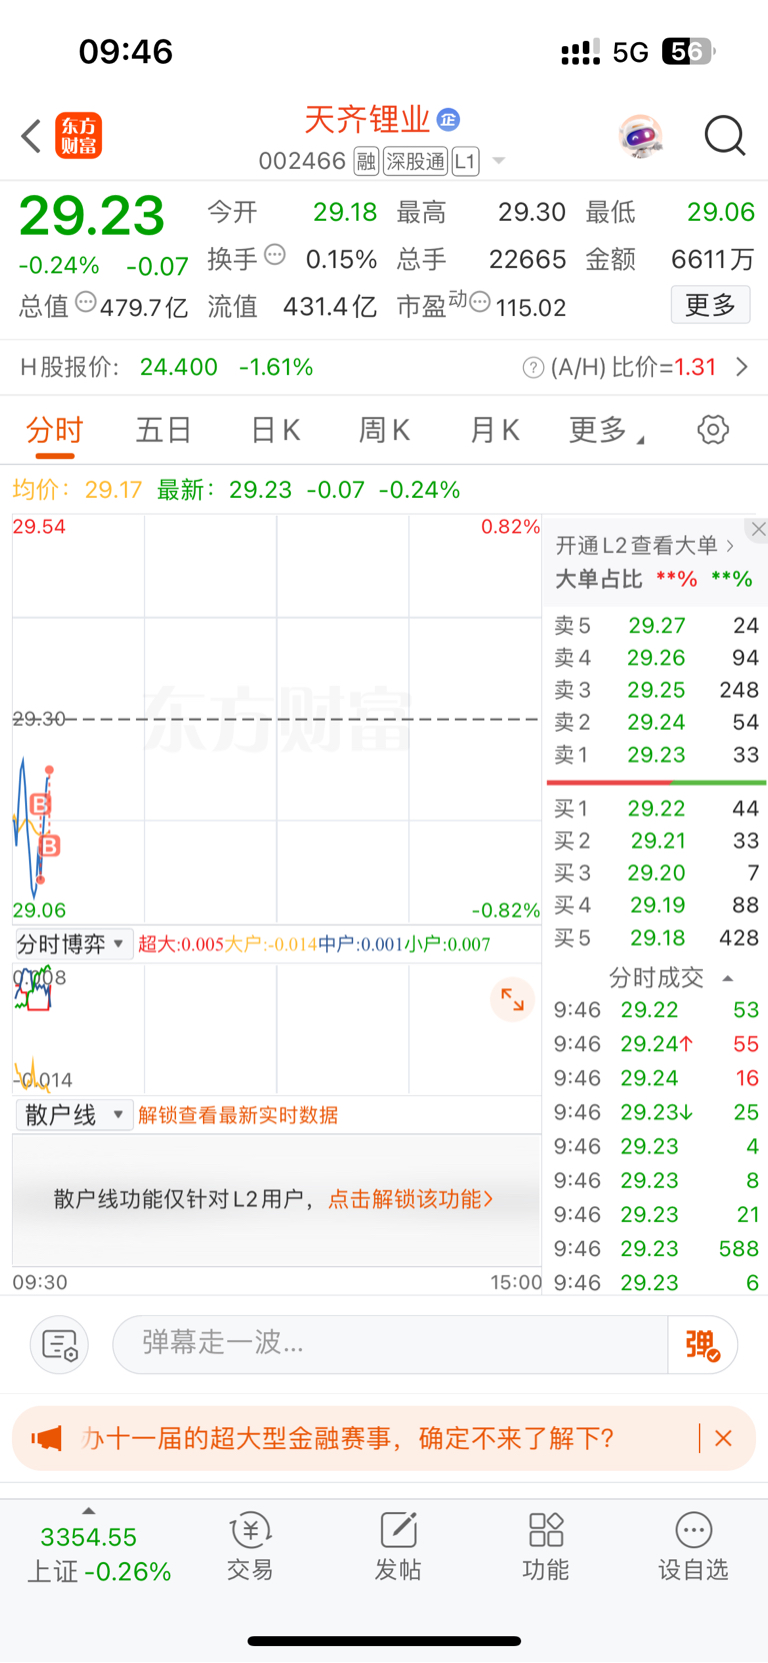This screenshot has height=1663, width=768.
Task: Tap the back arrow icon
Action: point(31,136)
